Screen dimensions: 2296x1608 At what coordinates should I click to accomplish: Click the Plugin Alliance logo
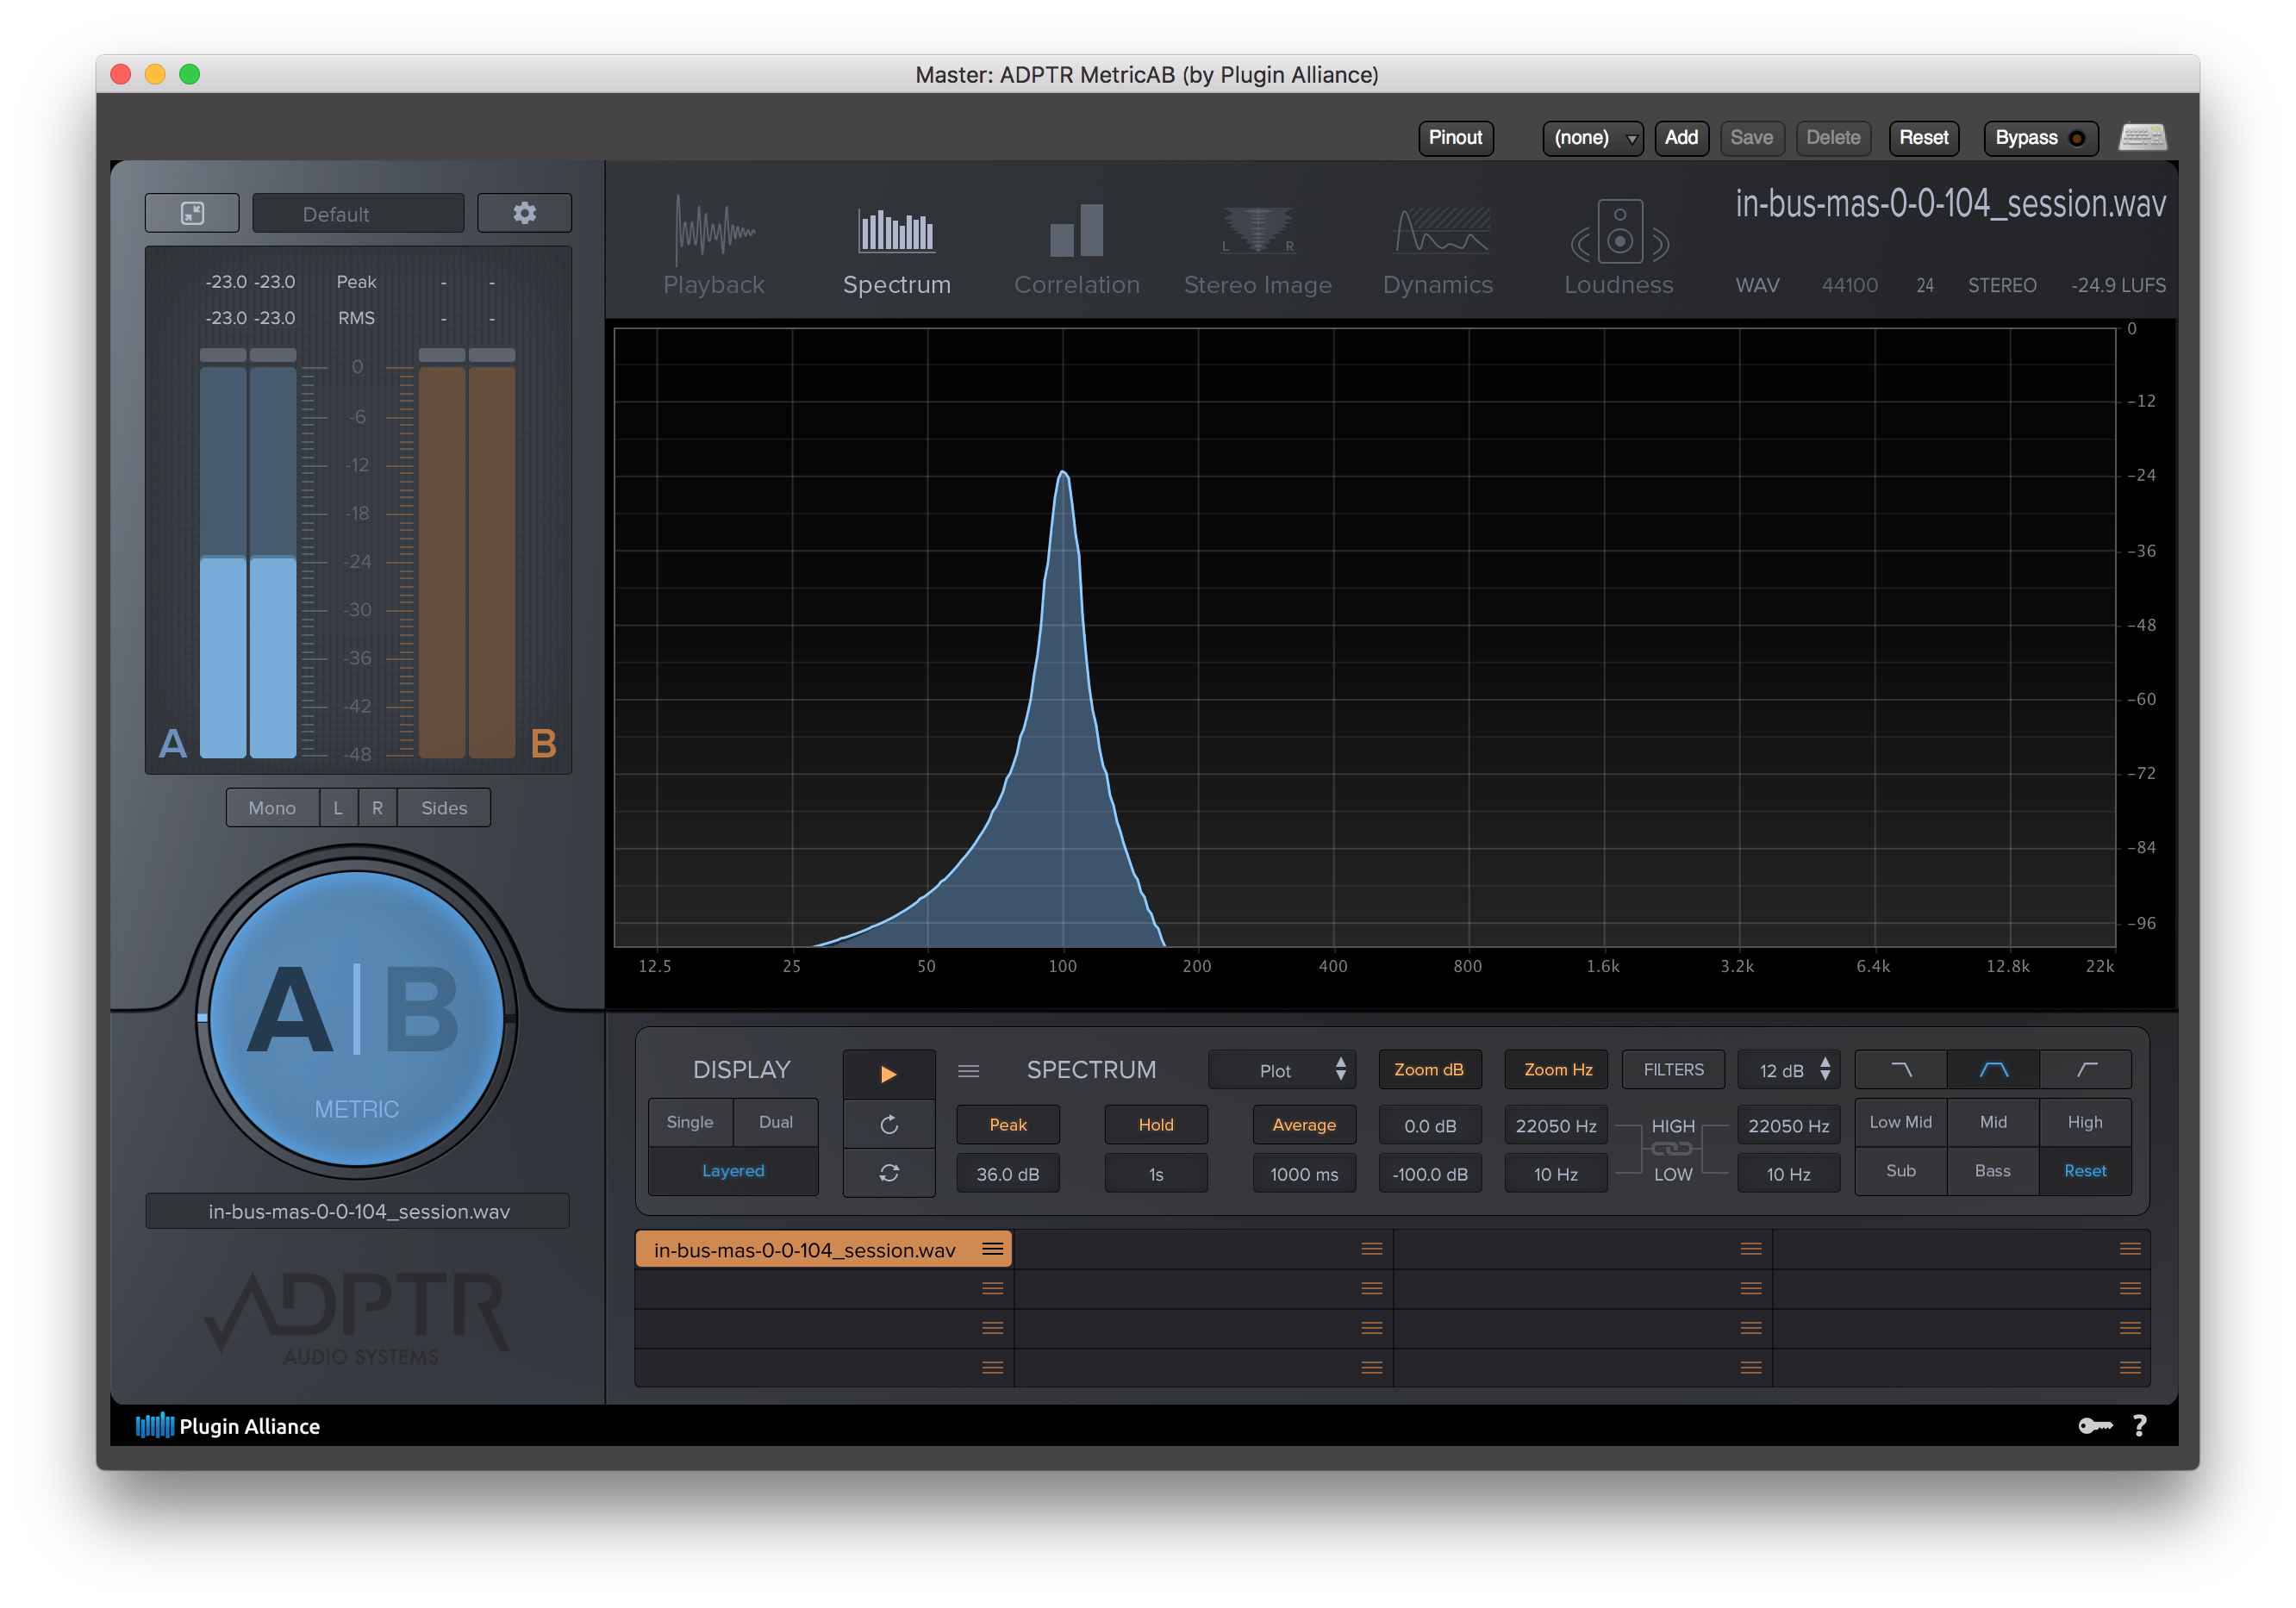(228, 1426)
